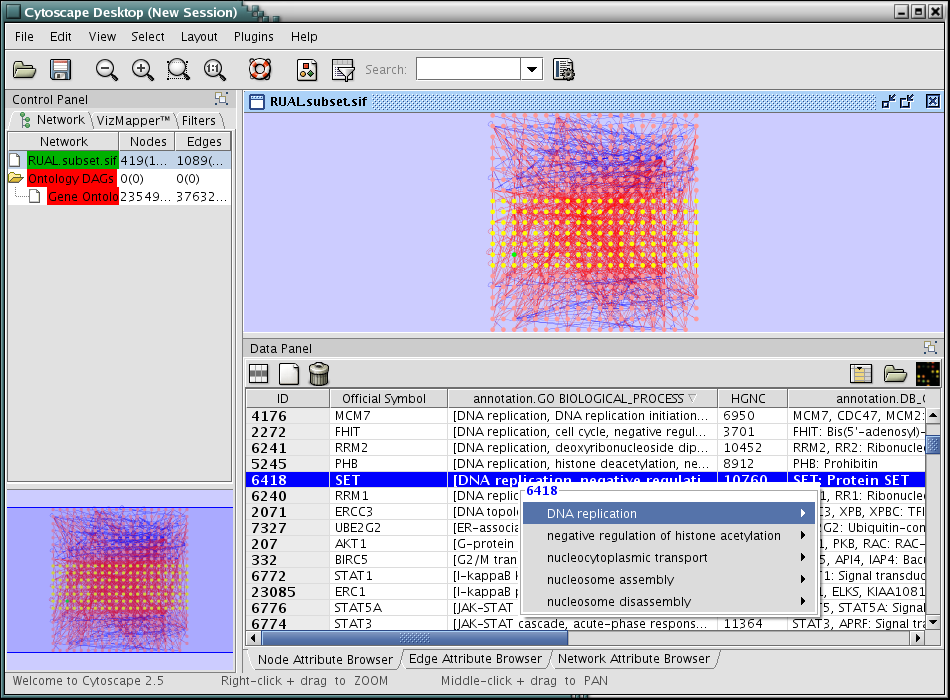The height and width of the screenshot is (700, 950).
Task: Zoom in using the plus magnifier icon
Action: pyautogui.click(x=143, y=70)
